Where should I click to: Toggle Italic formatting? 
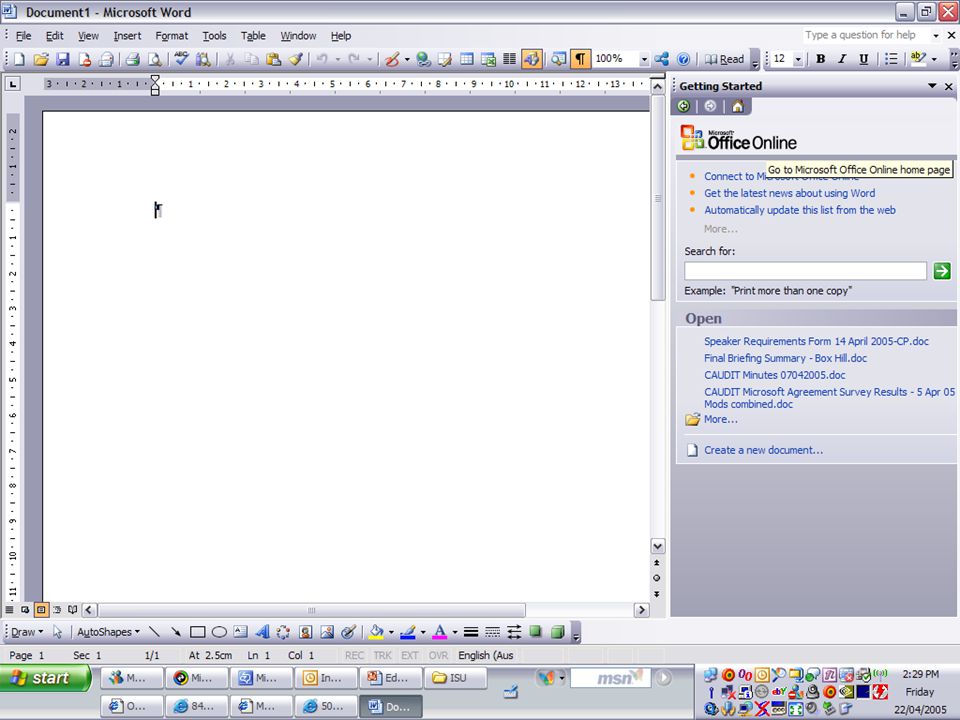[x=842, y=59]
